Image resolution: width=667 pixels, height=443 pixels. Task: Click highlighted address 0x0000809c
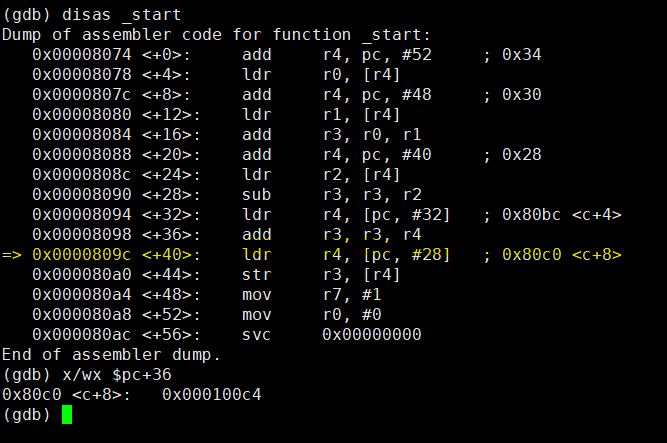(x=82, y=255)
